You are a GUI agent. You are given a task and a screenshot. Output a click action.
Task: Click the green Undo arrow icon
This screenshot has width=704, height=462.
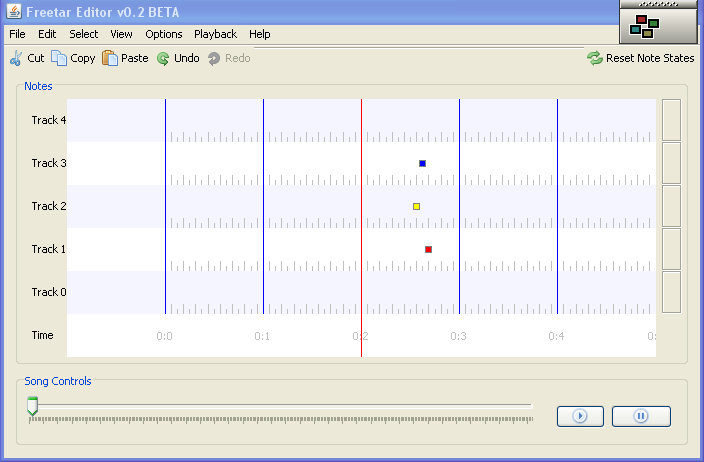pos(163,58)
